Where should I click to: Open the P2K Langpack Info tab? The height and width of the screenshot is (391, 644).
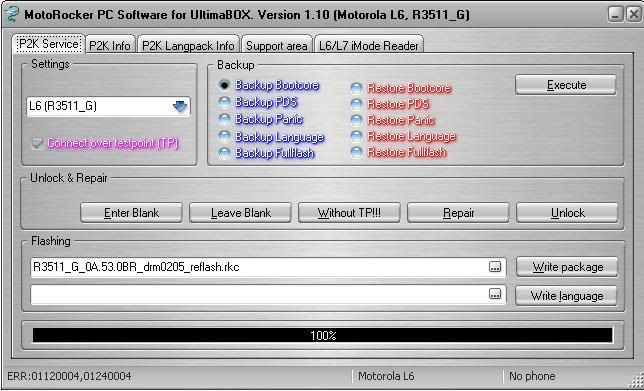[188, 45]
